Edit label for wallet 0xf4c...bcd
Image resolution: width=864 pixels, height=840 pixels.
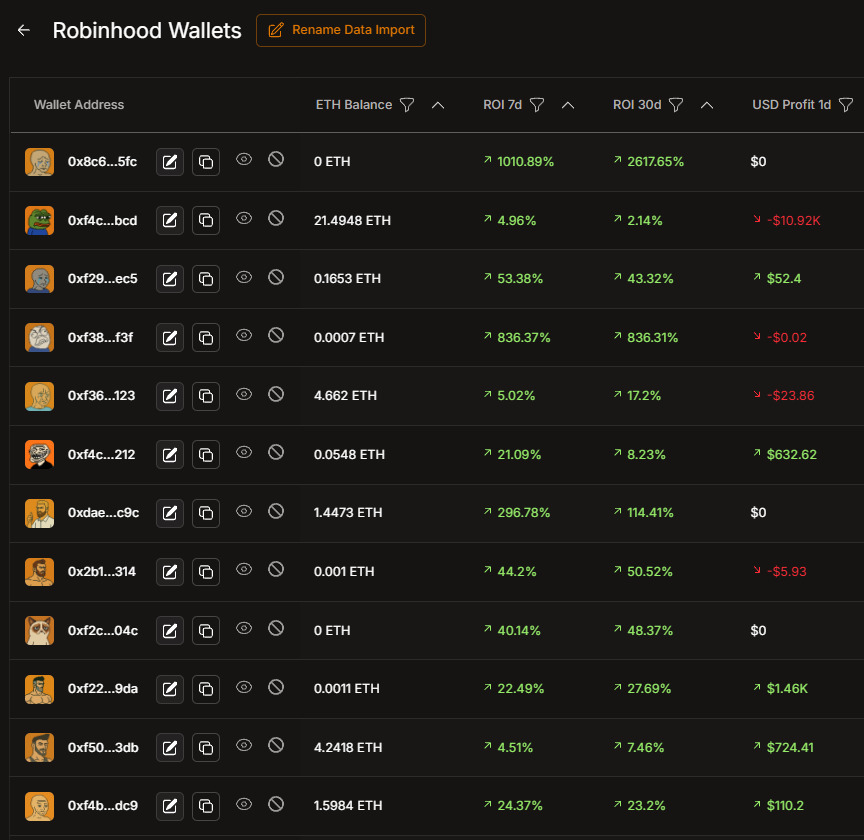(x=170, y=220)
